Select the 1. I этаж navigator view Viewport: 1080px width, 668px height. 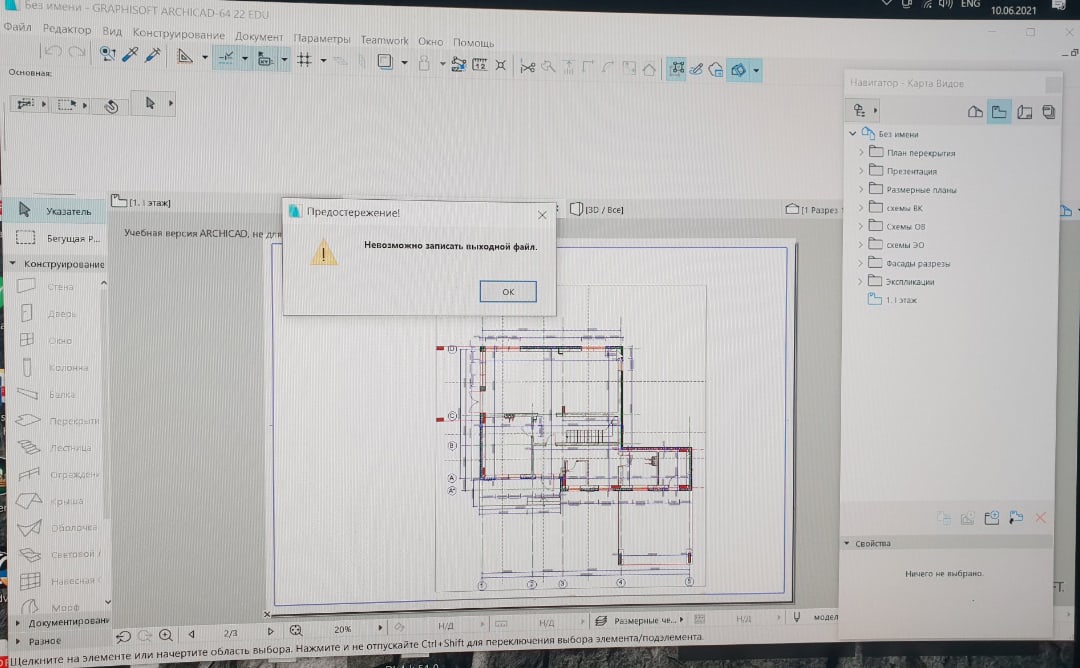pyautogui.click(x=893, y=300)
